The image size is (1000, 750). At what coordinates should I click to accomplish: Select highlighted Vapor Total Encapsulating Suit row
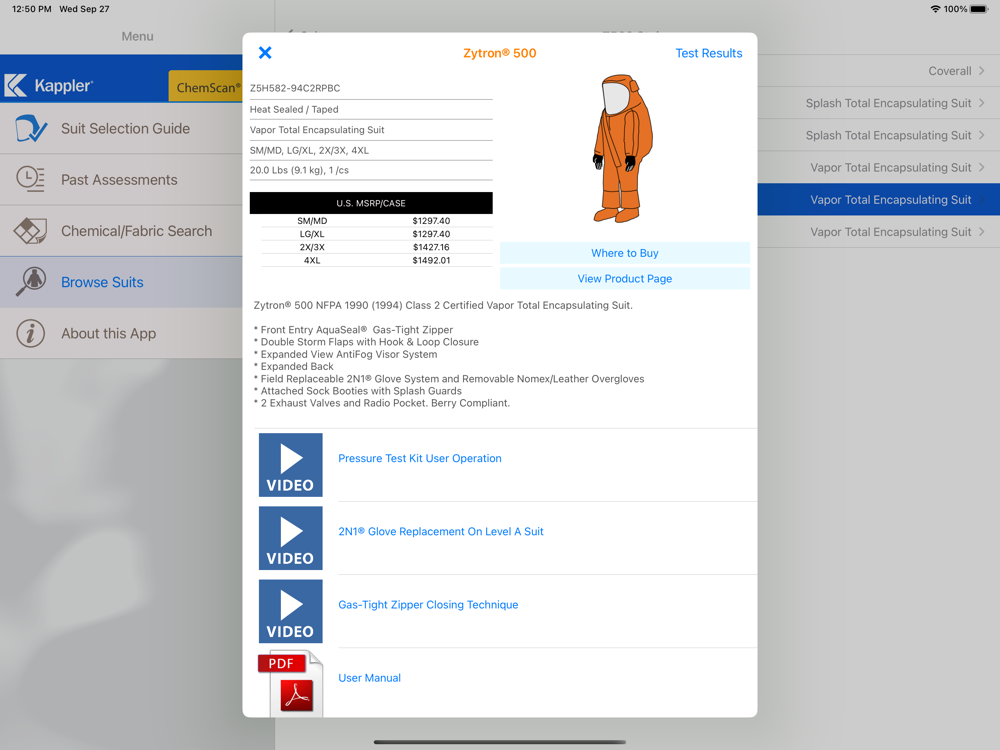879,200
